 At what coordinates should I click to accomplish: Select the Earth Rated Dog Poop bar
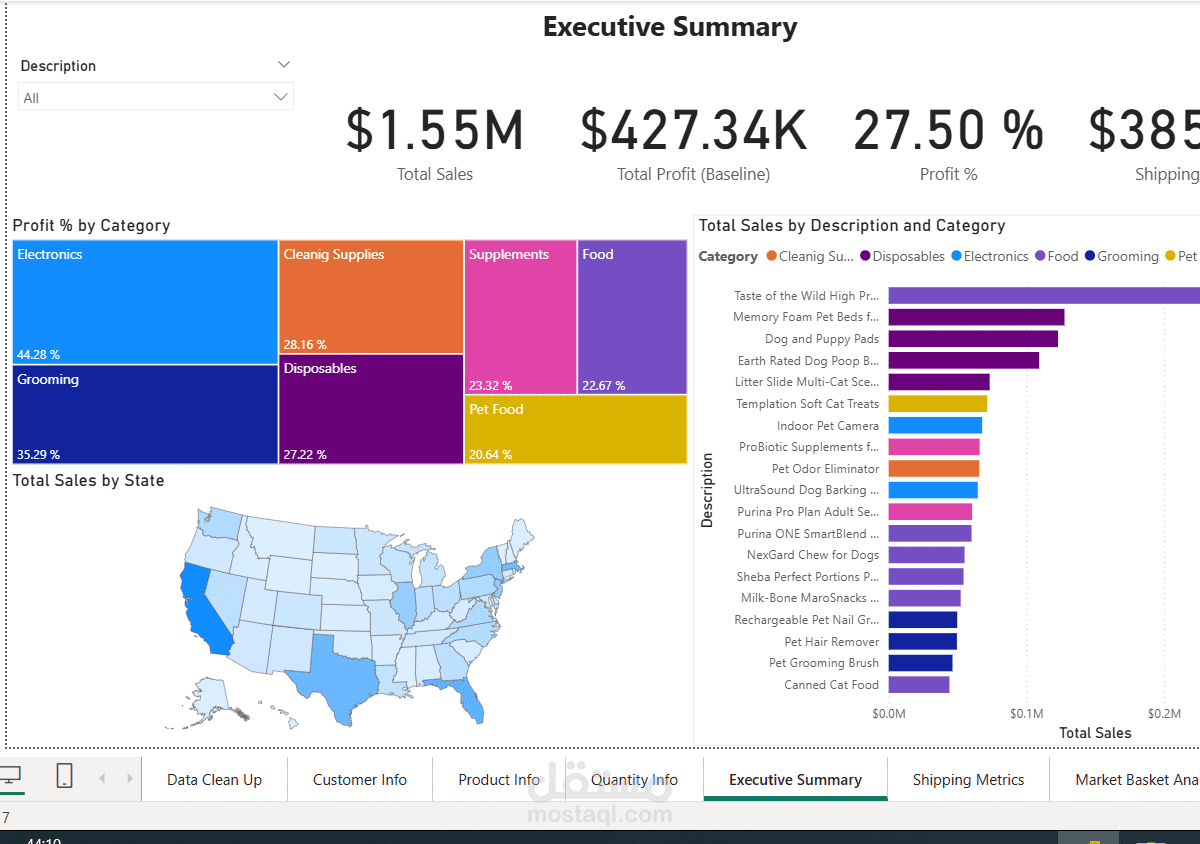[964, 360]
